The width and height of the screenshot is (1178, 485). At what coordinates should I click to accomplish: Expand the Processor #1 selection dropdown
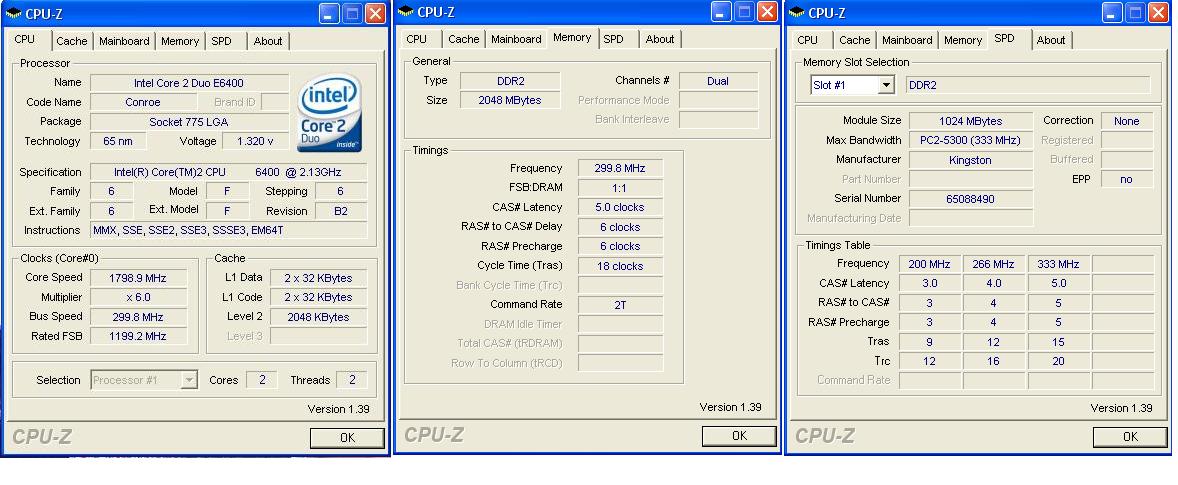point(189,380)
